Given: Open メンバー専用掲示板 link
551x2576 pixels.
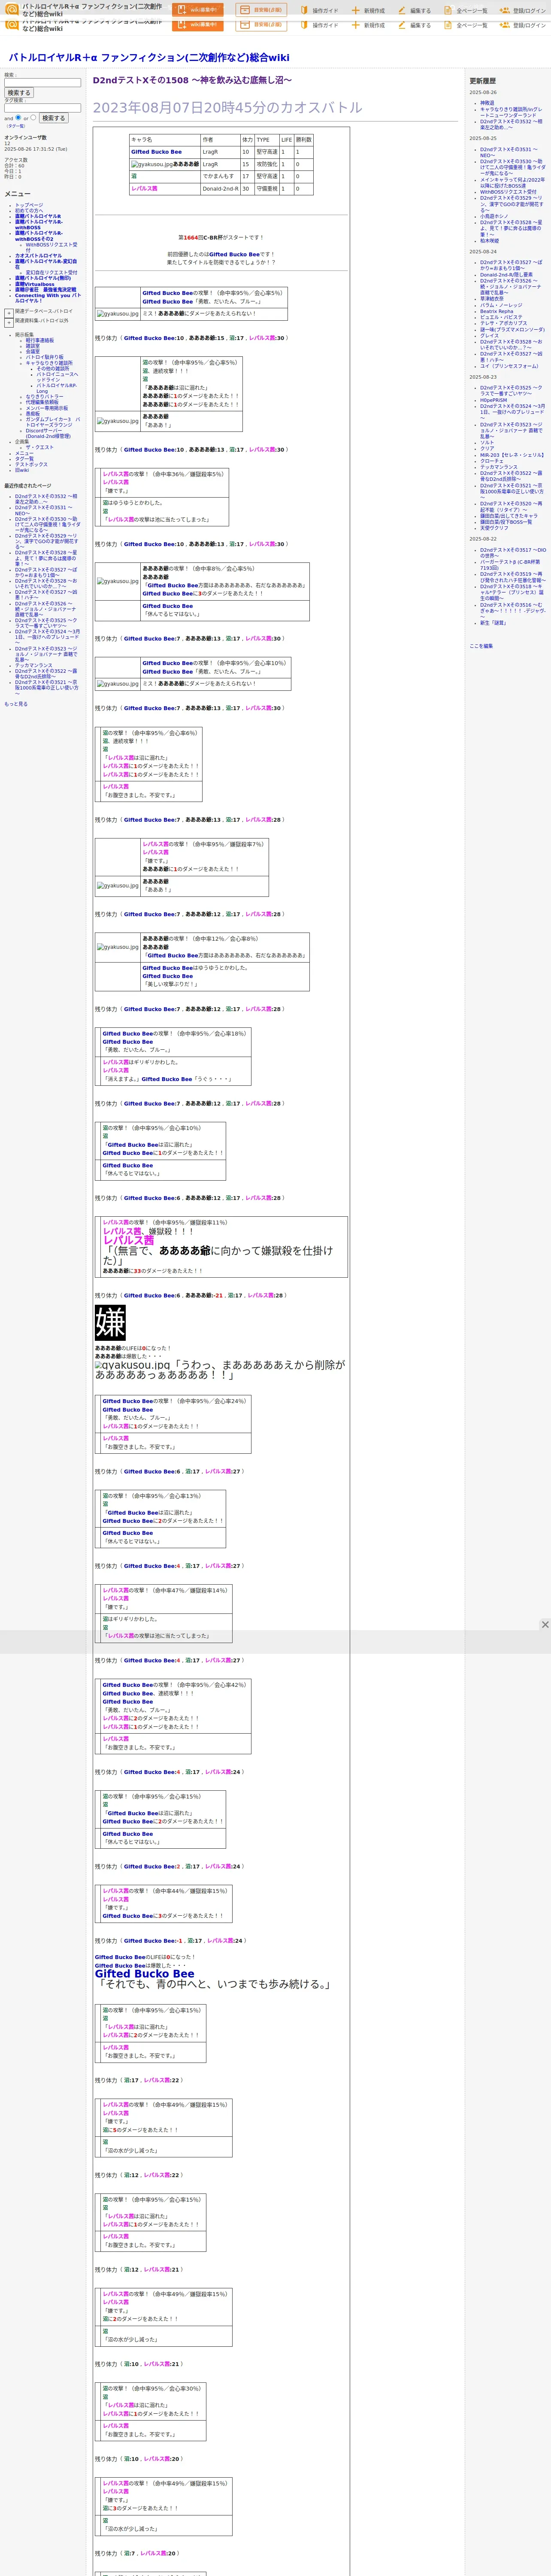Looking at the screenshot, I should [47, 408].
